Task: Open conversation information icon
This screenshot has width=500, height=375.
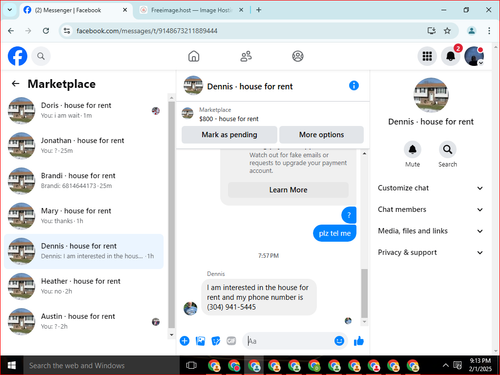Action: pos(354,86)
